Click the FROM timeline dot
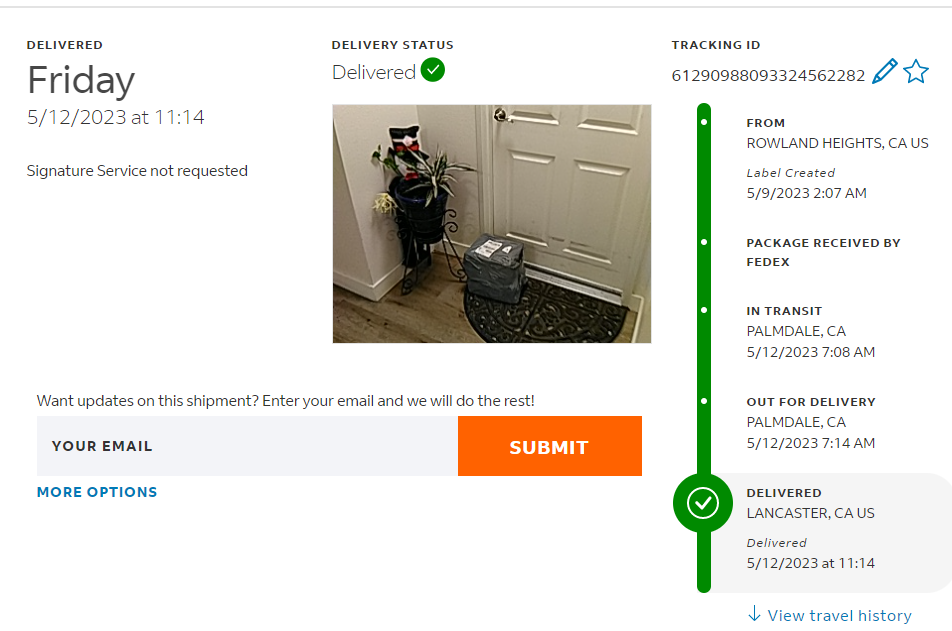 (x=704, y=123)
